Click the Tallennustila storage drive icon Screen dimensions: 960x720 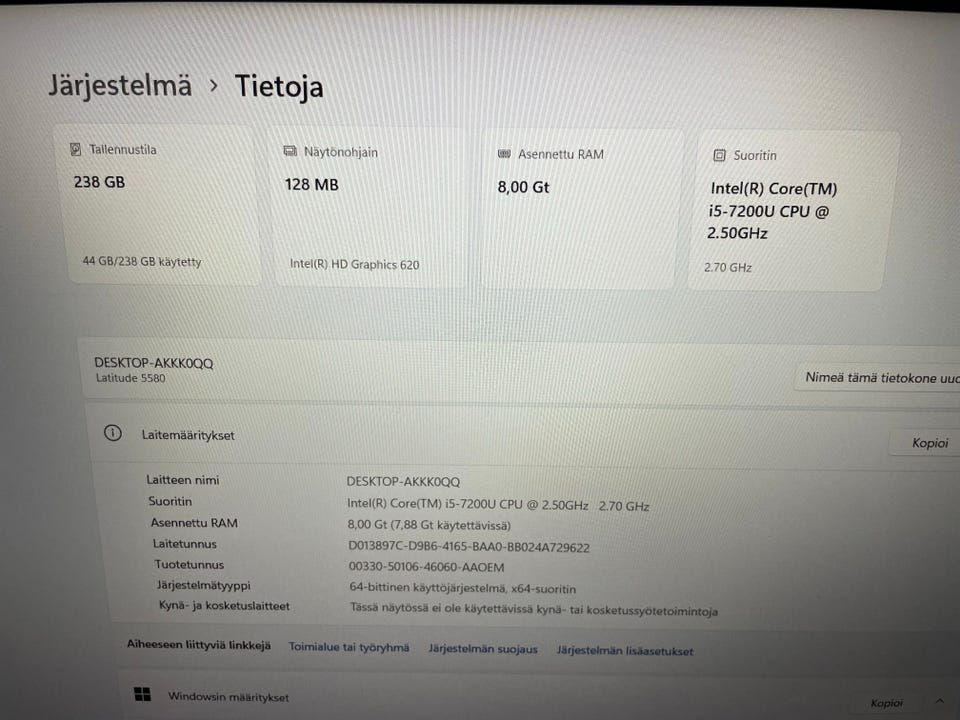coord(76,150)
